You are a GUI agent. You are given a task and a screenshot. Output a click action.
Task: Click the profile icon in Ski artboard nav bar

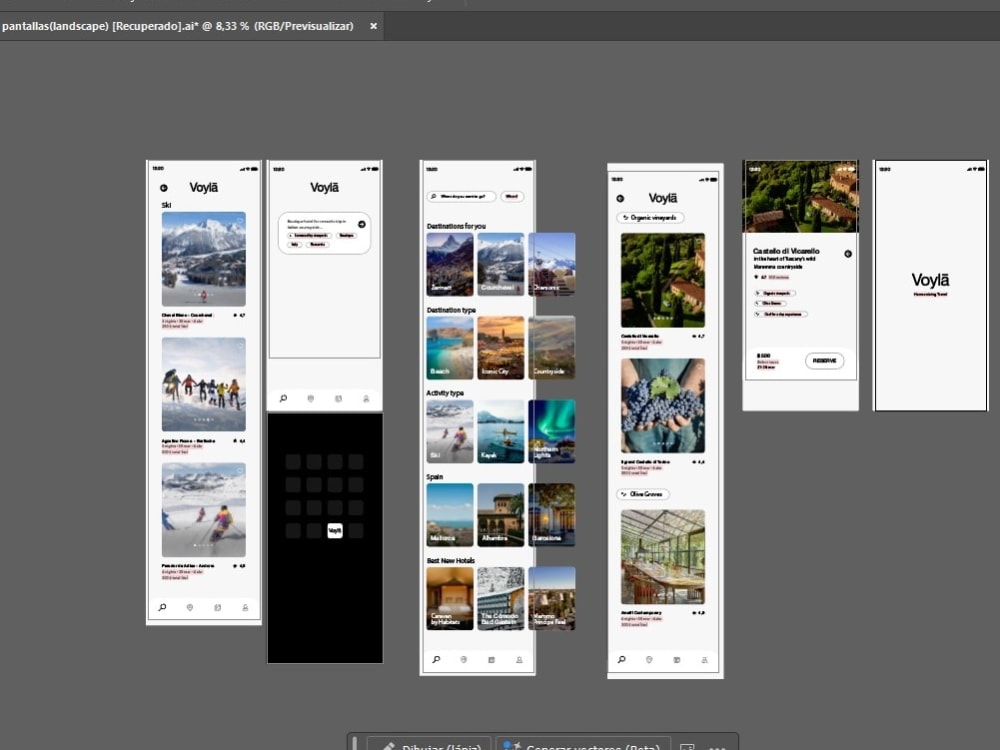tap(245, 607)
